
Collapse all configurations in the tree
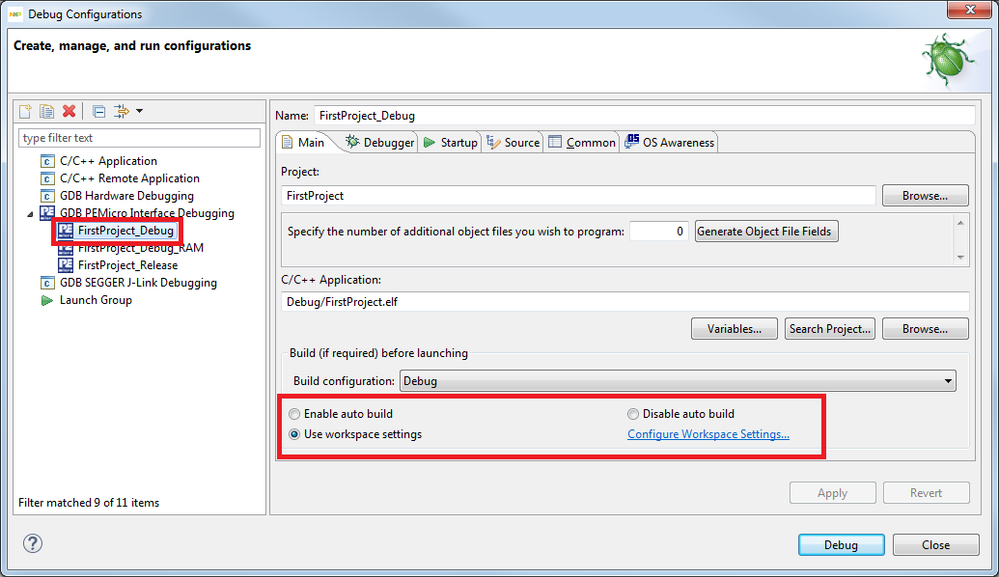(x=98, y=111)
